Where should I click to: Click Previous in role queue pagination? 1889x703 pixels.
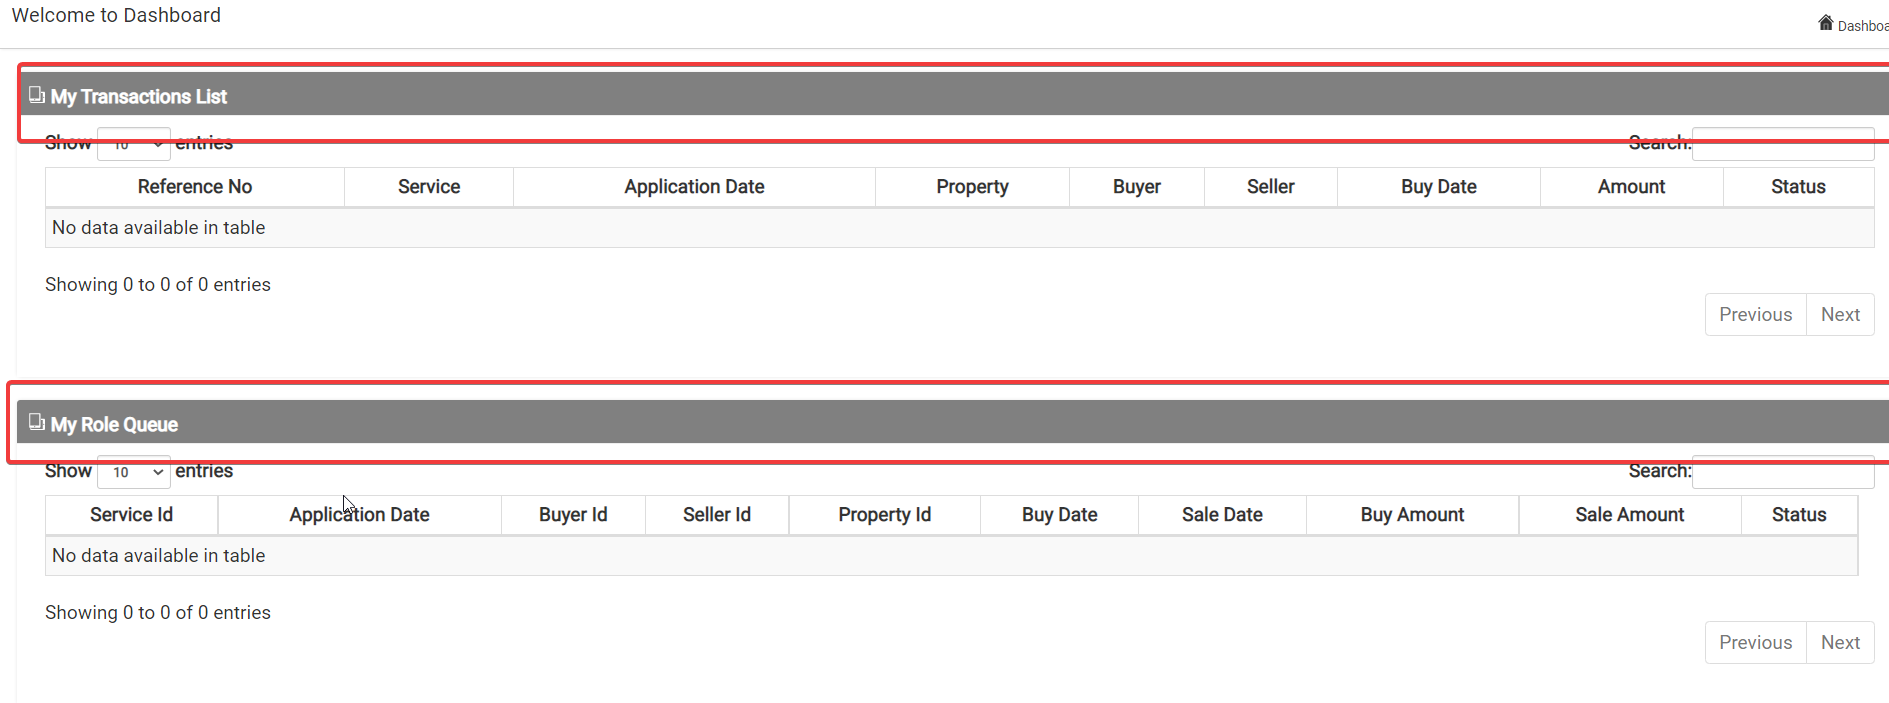pos(1756,643)
